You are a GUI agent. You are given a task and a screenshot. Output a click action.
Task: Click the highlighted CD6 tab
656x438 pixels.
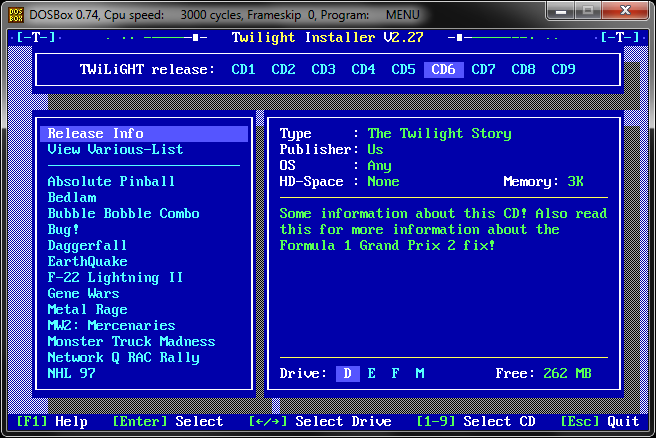(443, 69)
